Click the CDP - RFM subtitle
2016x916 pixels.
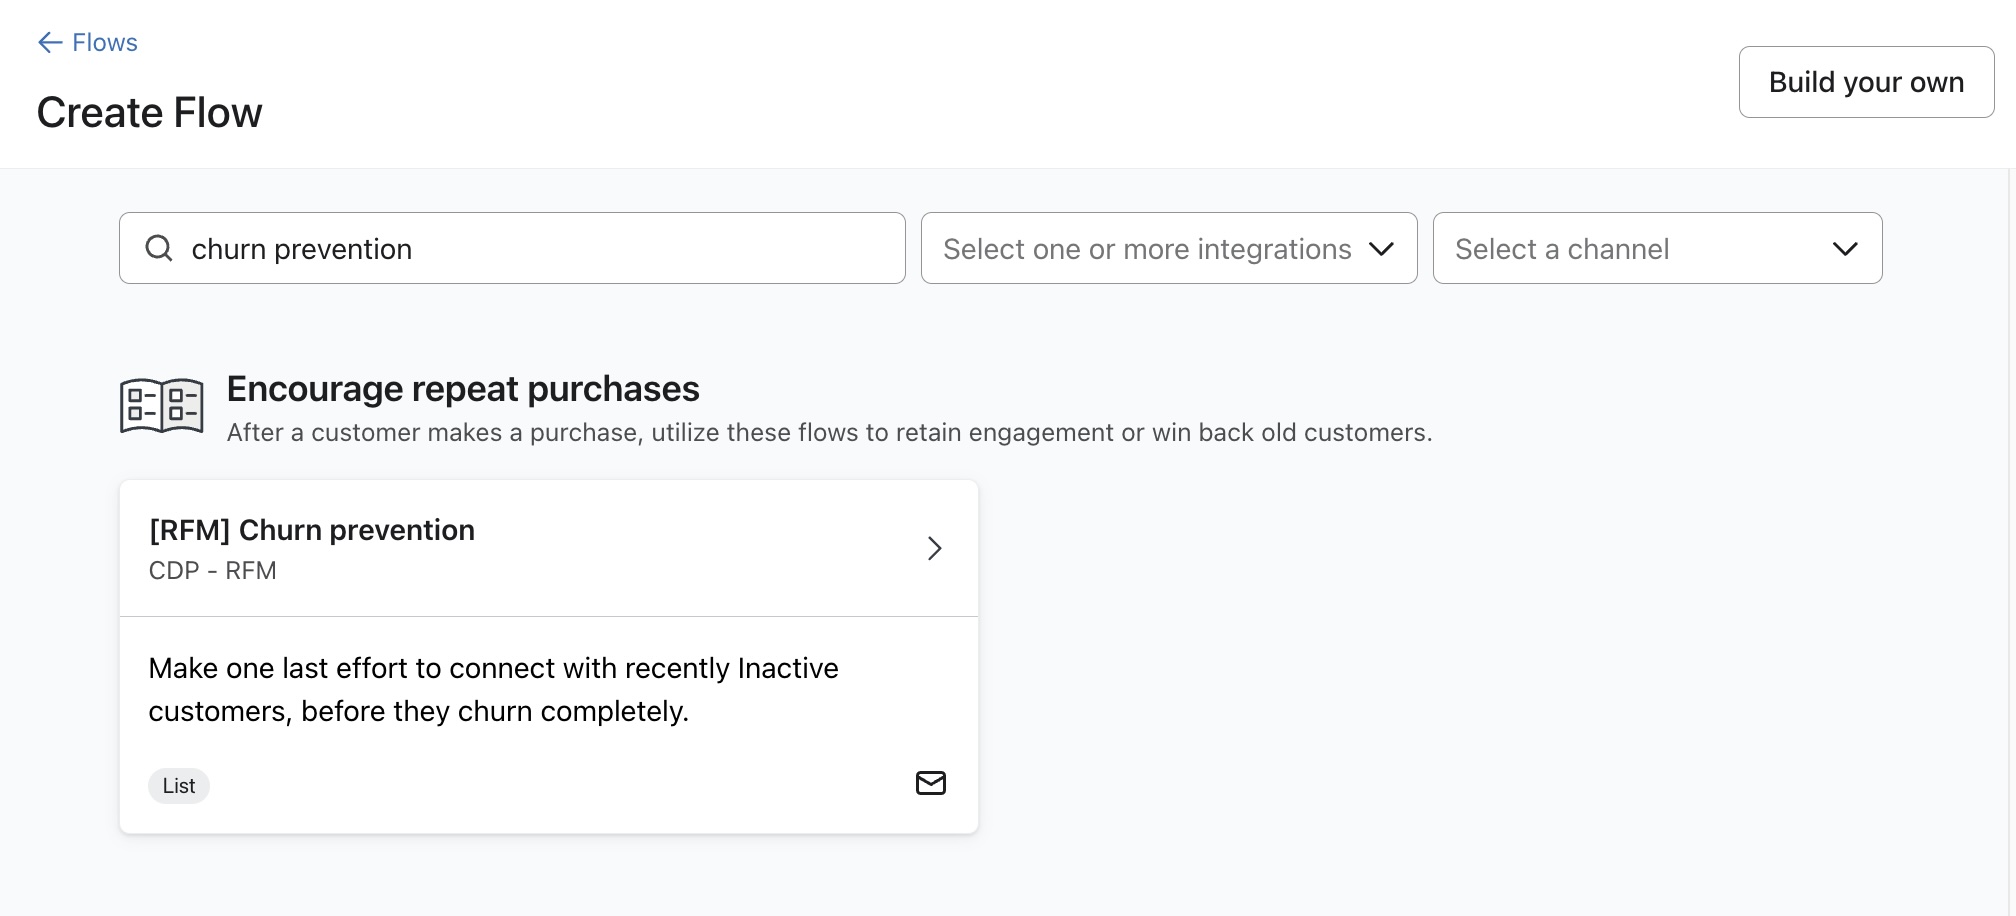pyautogui.click(x=212, y=571)
